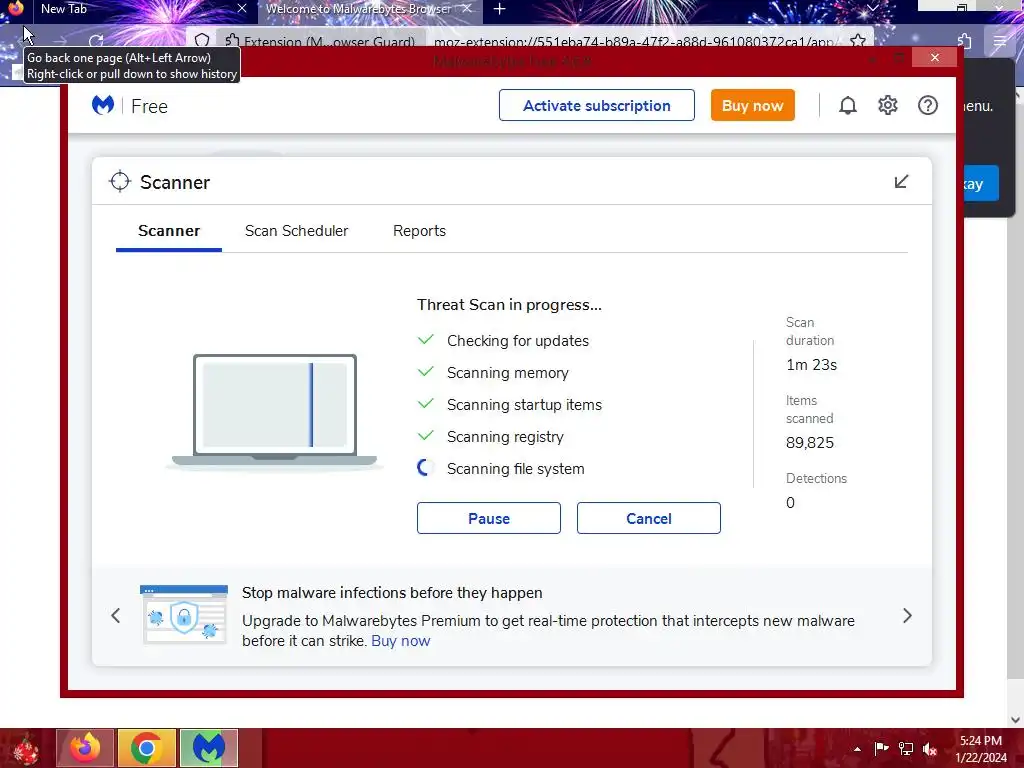Click the Firefox back arrow button
1024x768 pixels.
23,40
